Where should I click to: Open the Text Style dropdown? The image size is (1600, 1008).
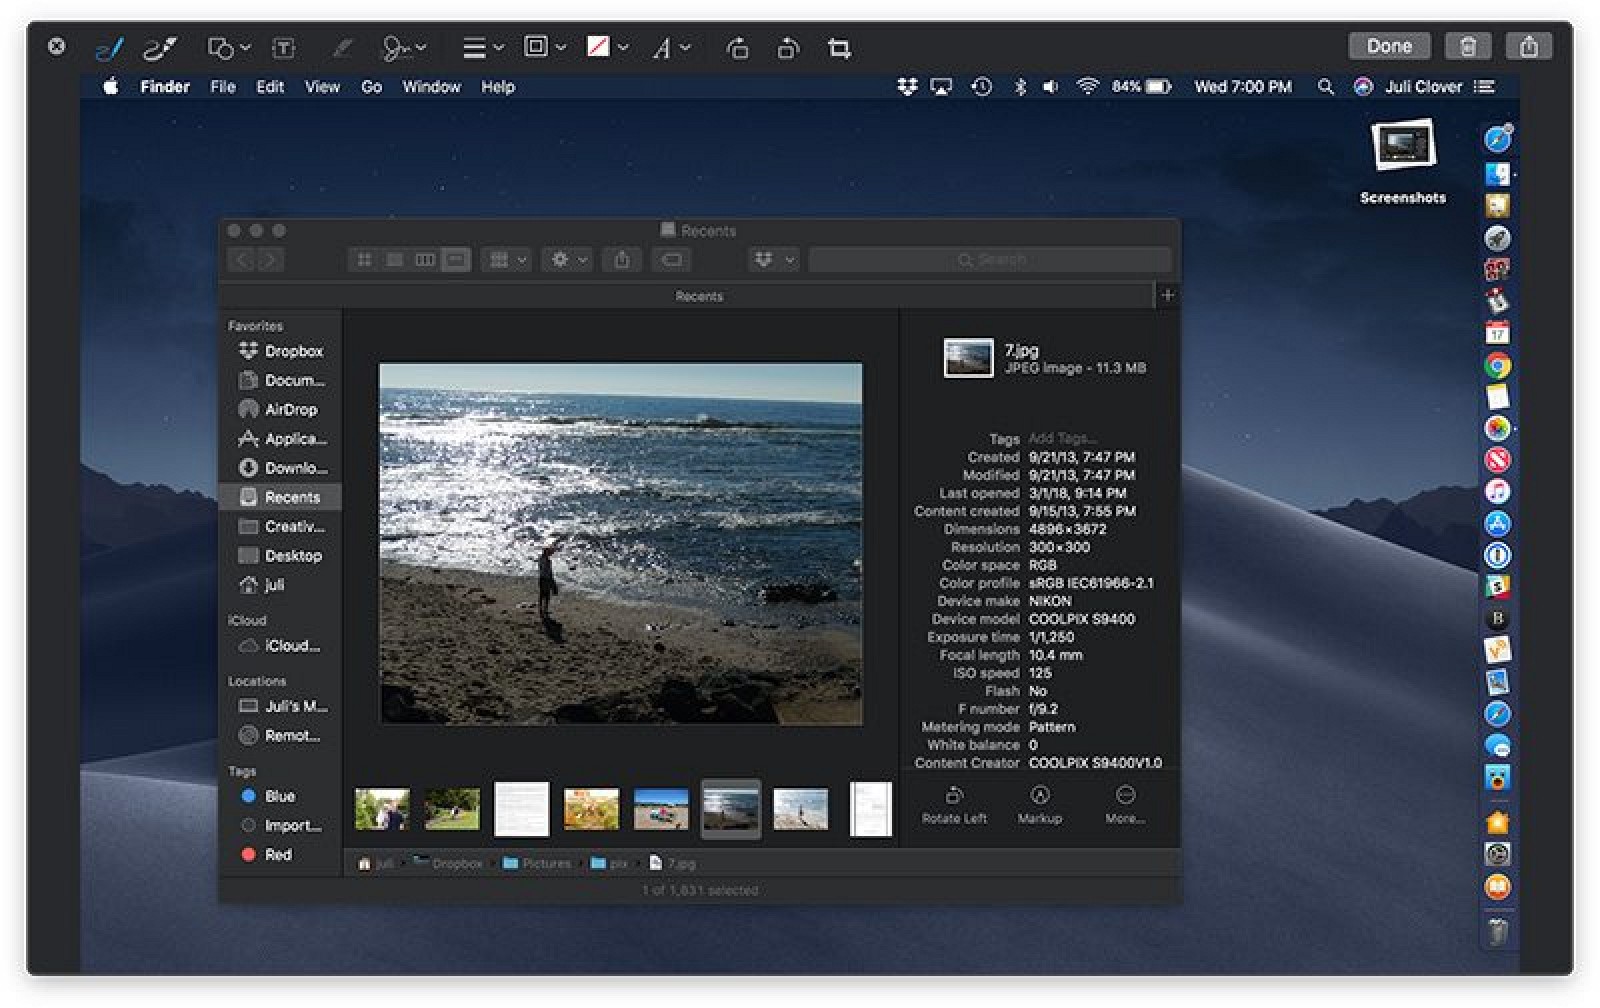[672, 48]
